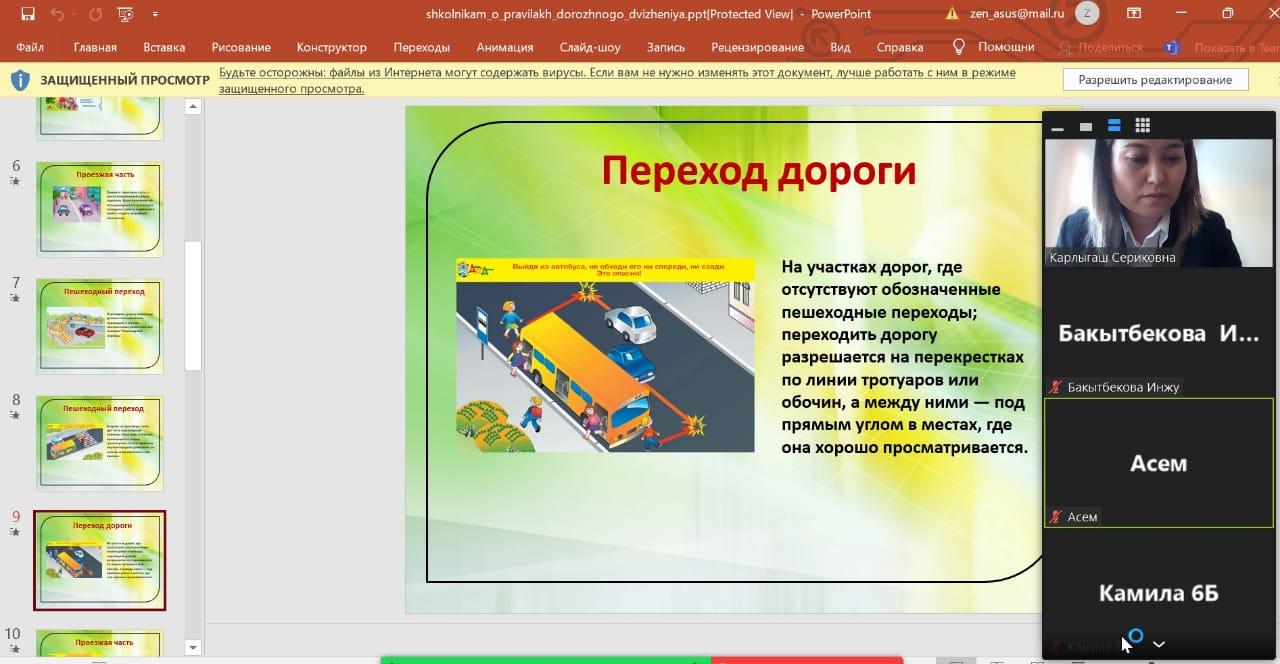Open the Вставка ribbon tab

tap(164, 47)
